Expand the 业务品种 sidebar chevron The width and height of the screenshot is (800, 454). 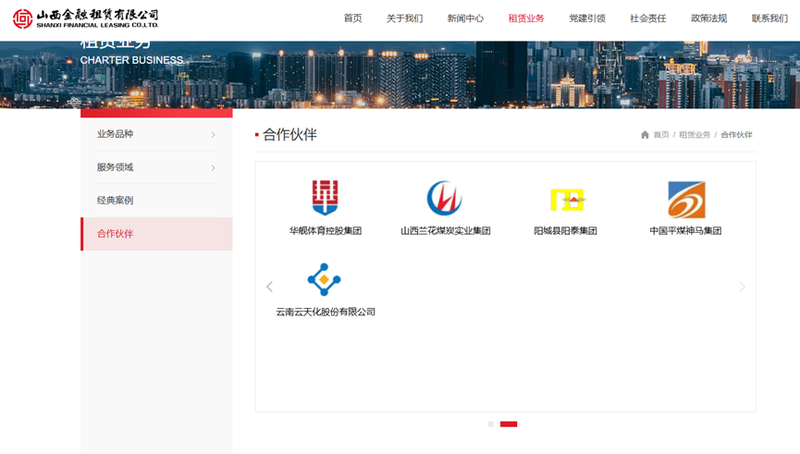point(213,135)
